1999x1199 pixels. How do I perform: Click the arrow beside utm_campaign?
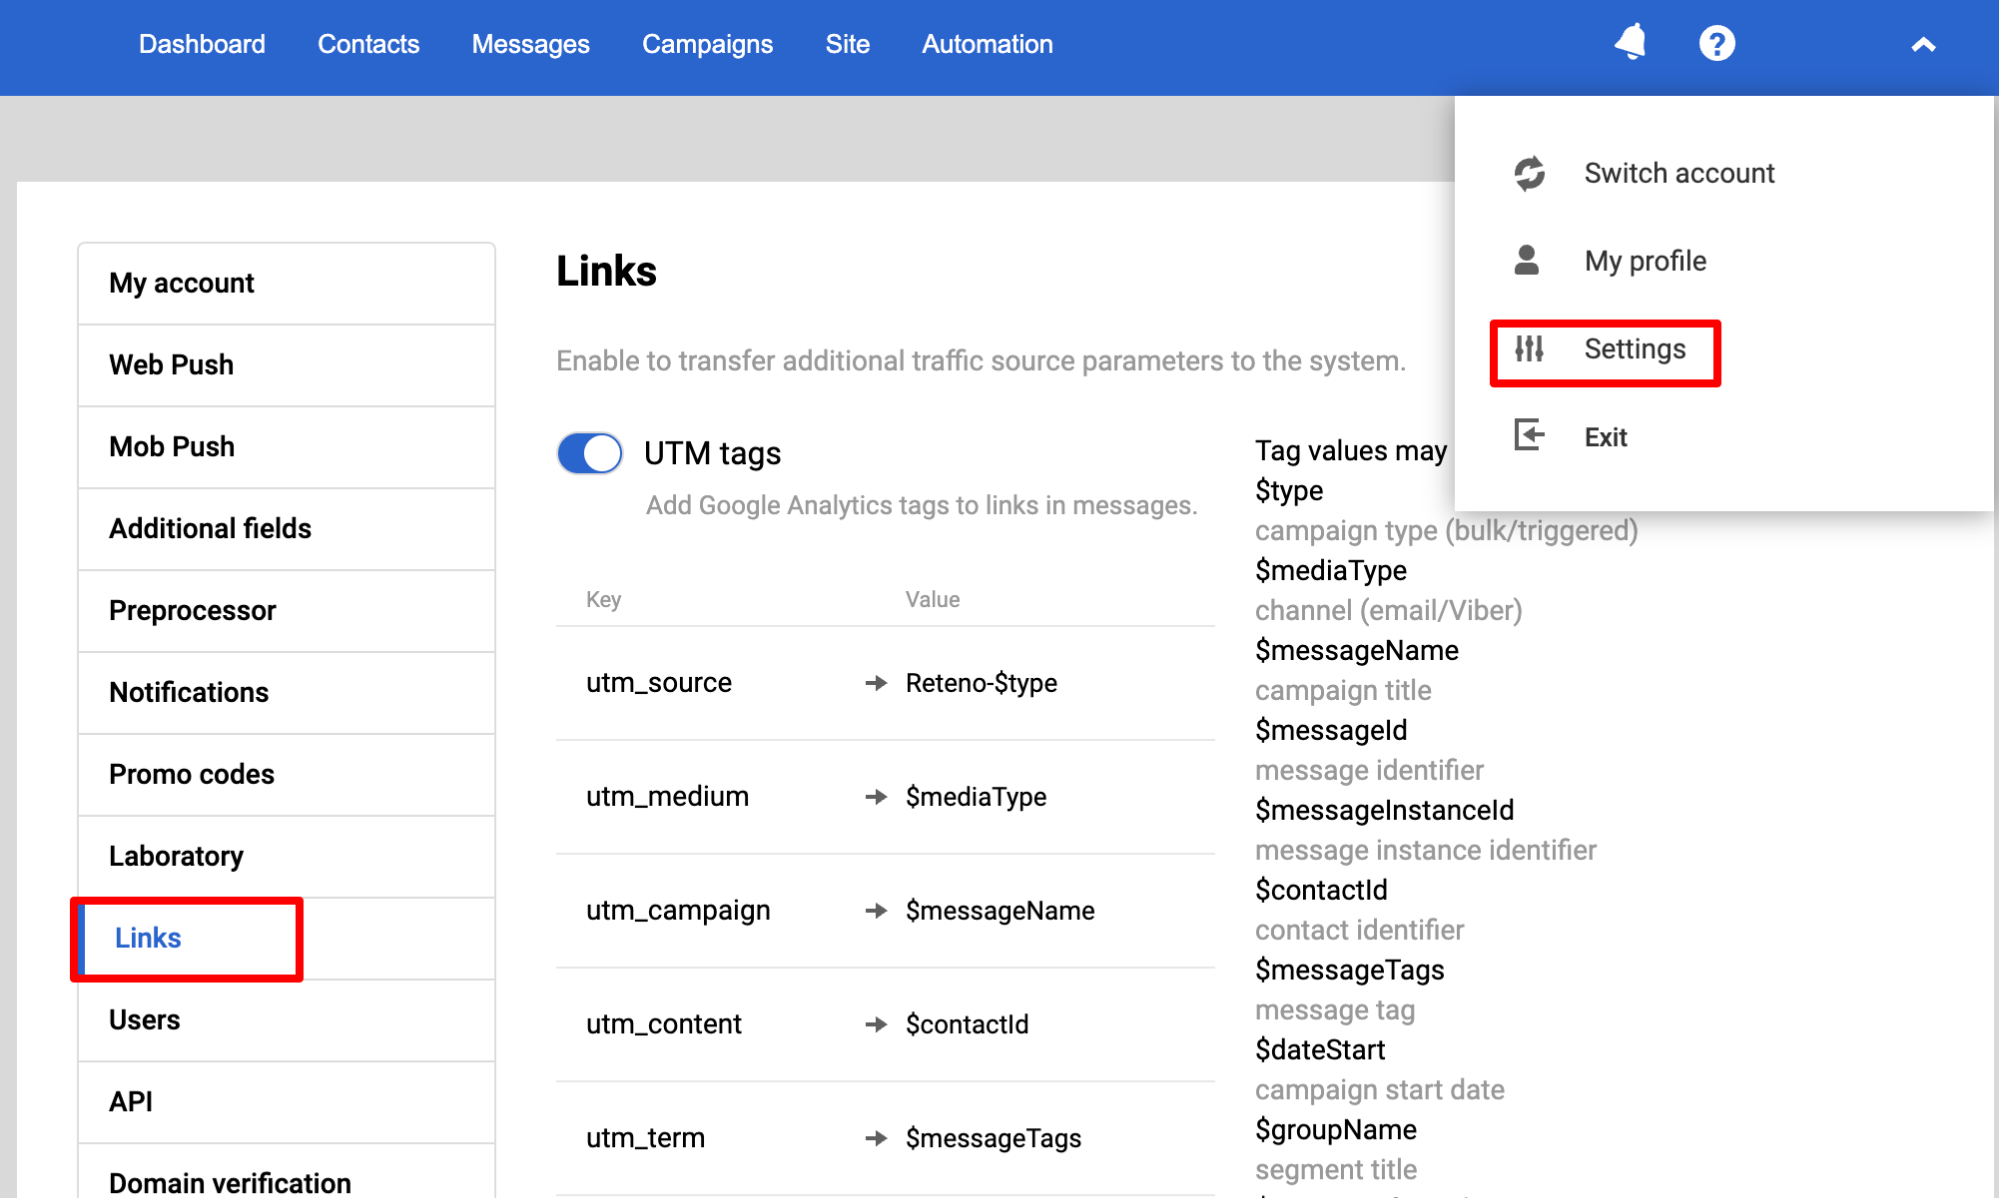pos(876,911)
